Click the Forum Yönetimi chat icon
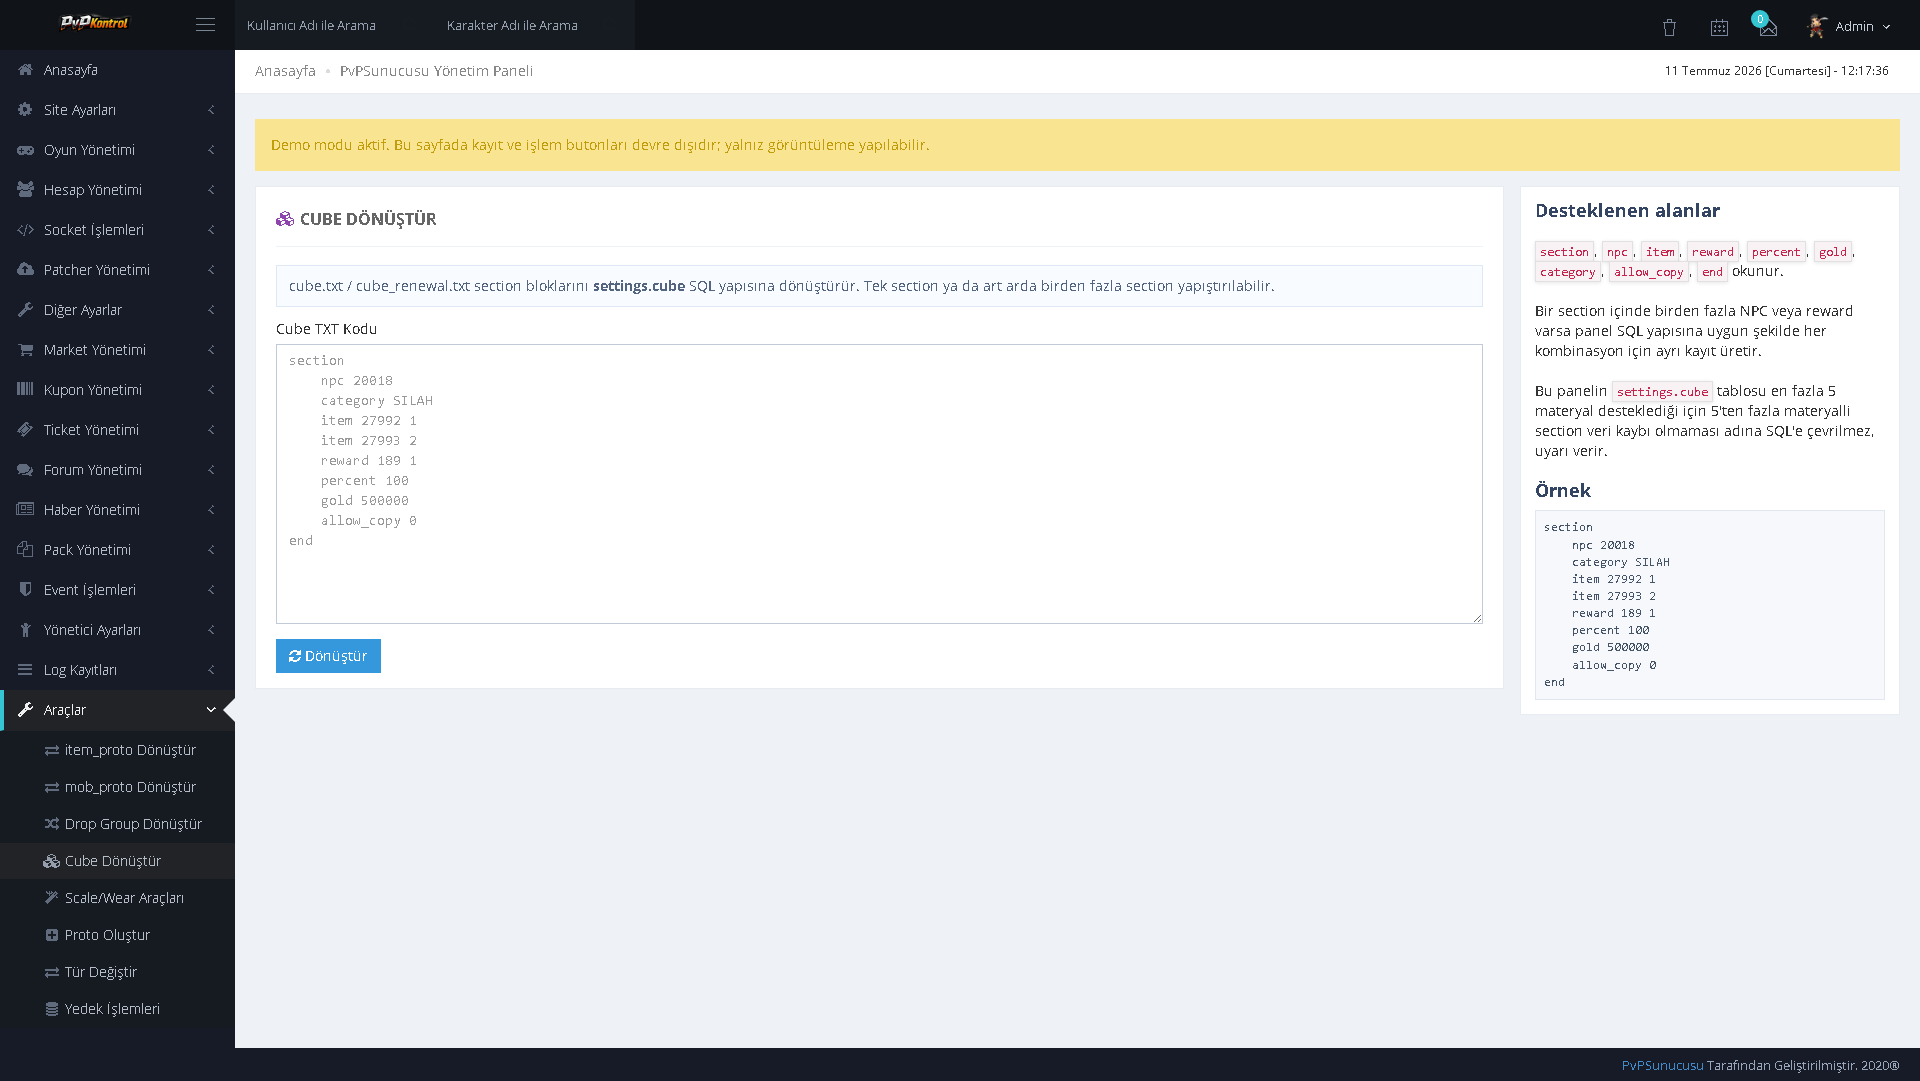This screenshot has width=1920, height=1081. pos(25,470)
